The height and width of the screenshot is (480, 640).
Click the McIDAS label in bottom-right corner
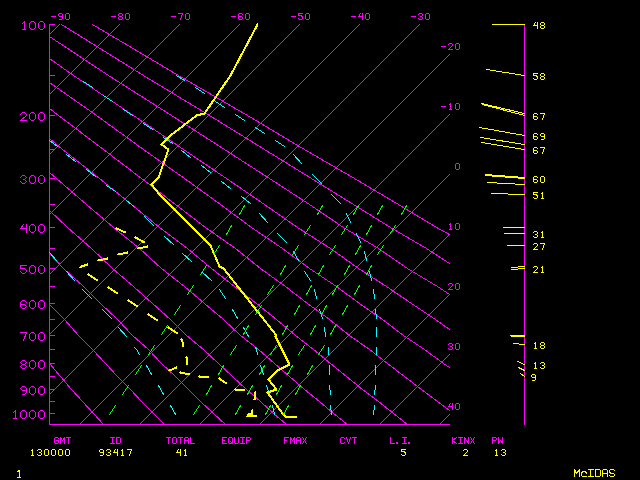pos(594,472)
